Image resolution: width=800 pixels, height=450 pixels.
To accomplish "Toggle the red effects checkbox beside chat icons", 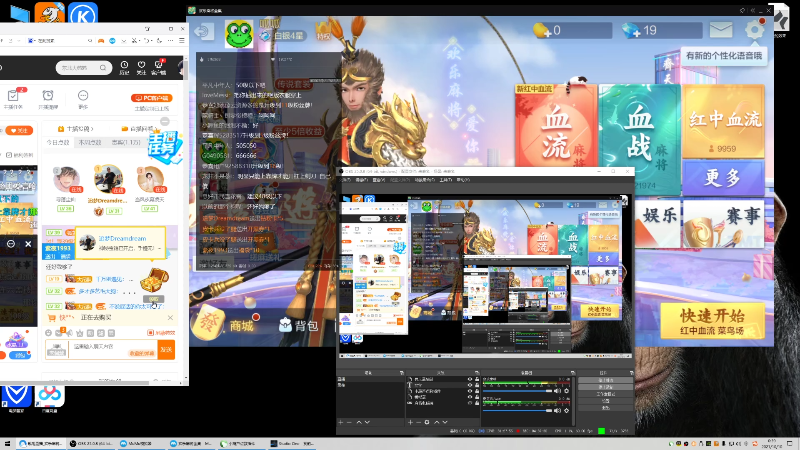I will tap(151, 333).
